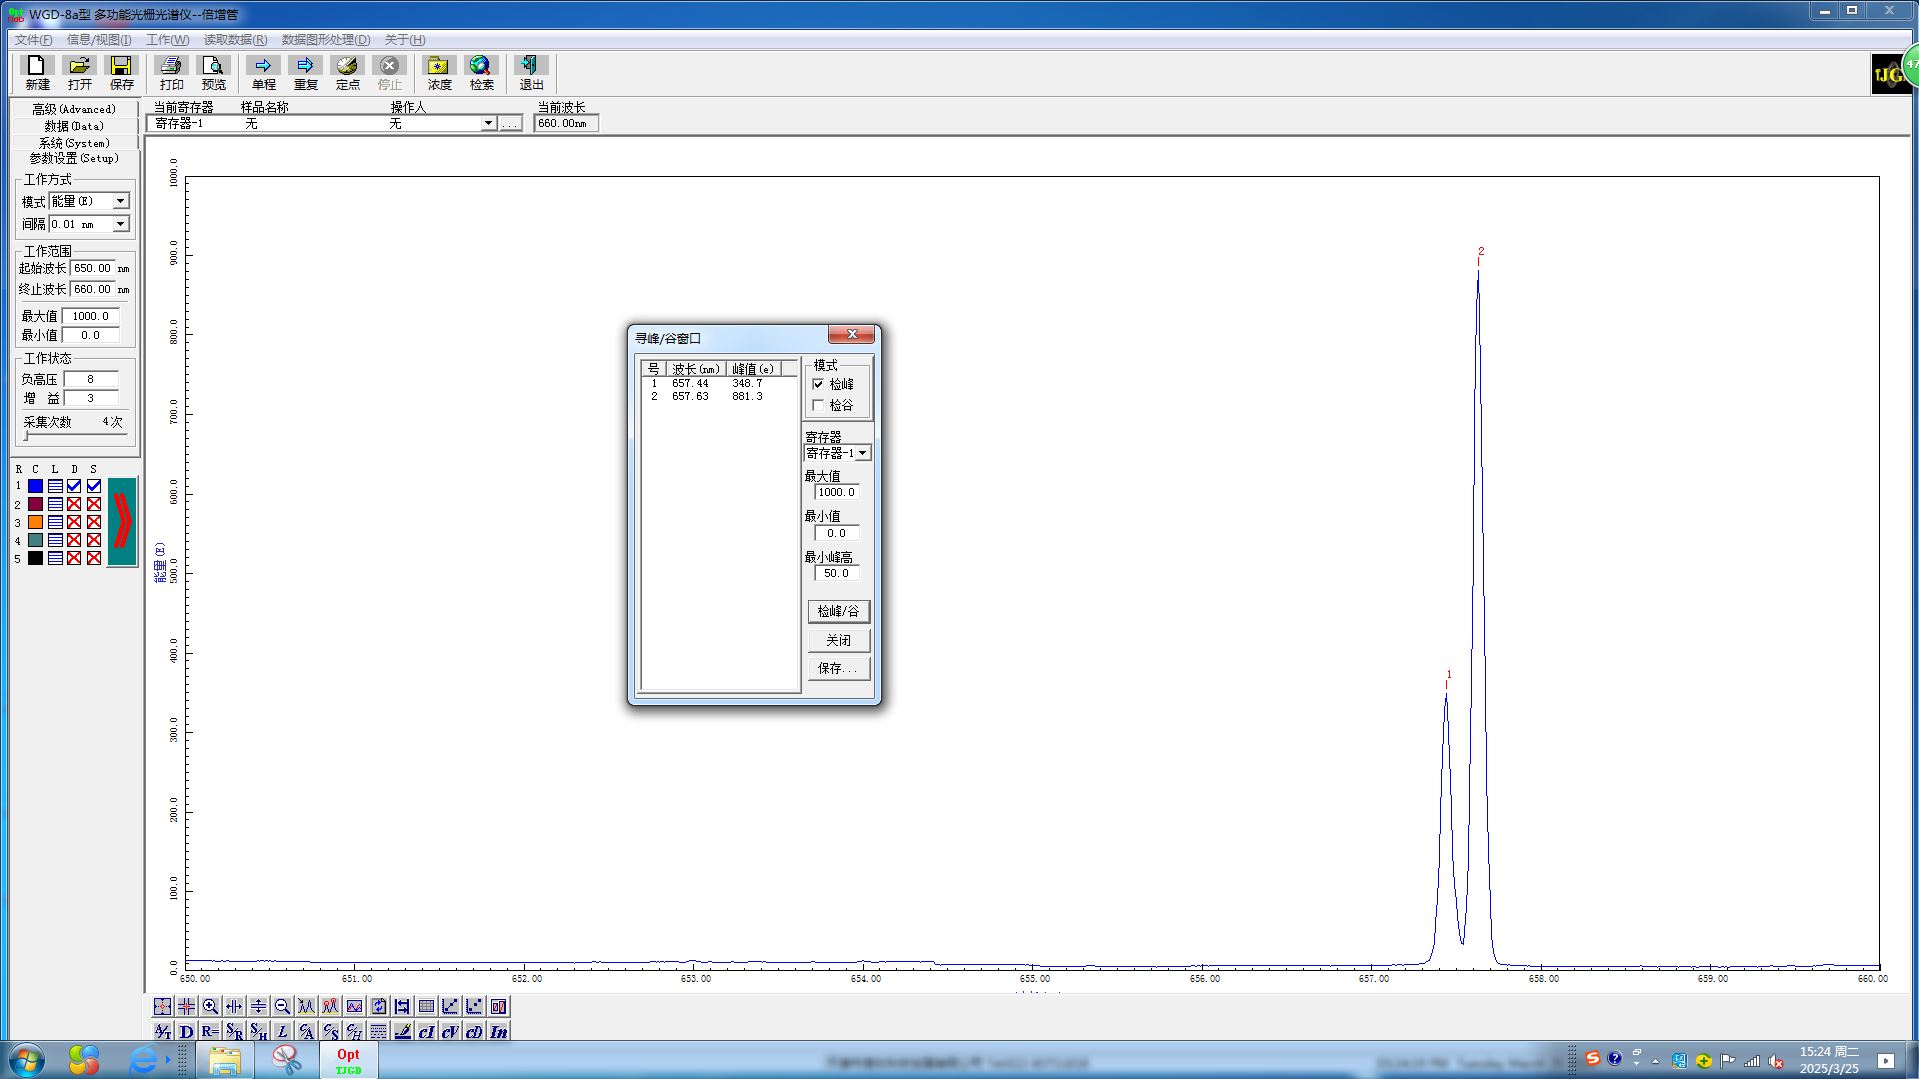Image resolution: width=1919 pixels, height=1079 pixels.
Task: Click the In icon in the bottom toolbar
Action: [498, 1031]
